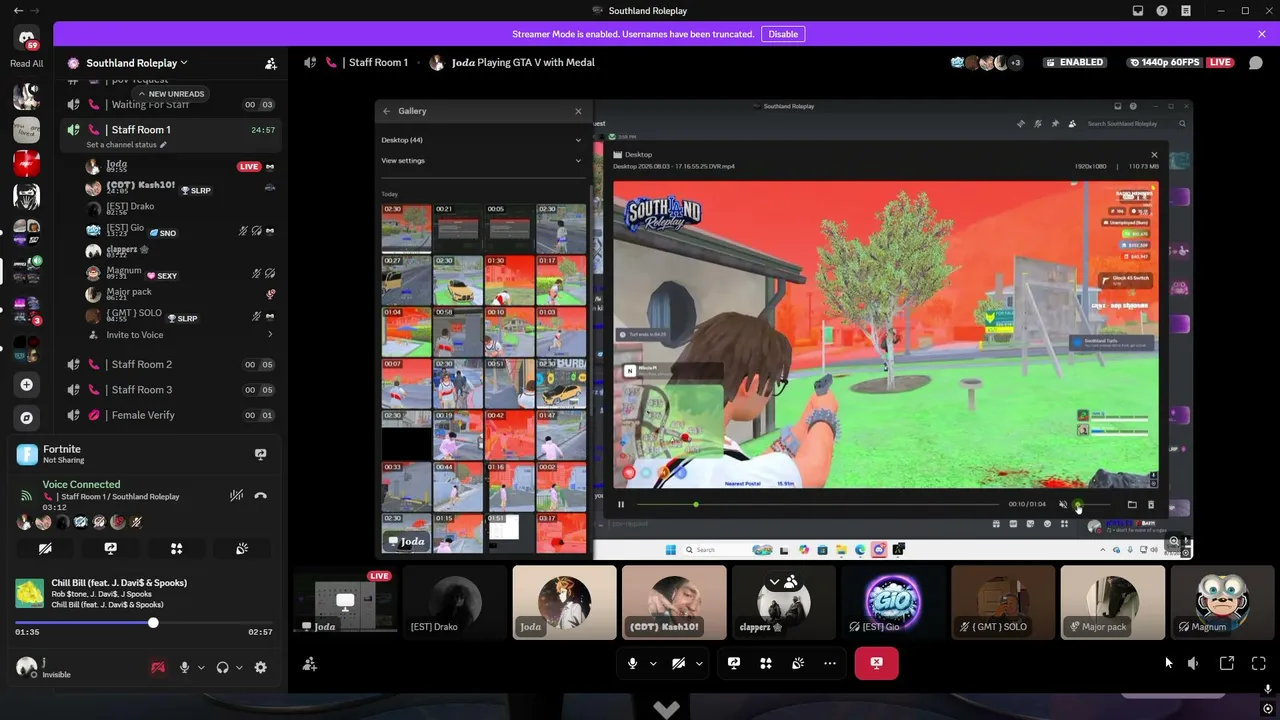
Task: Open Activities from the call control bar
Action: coord(766,663)
